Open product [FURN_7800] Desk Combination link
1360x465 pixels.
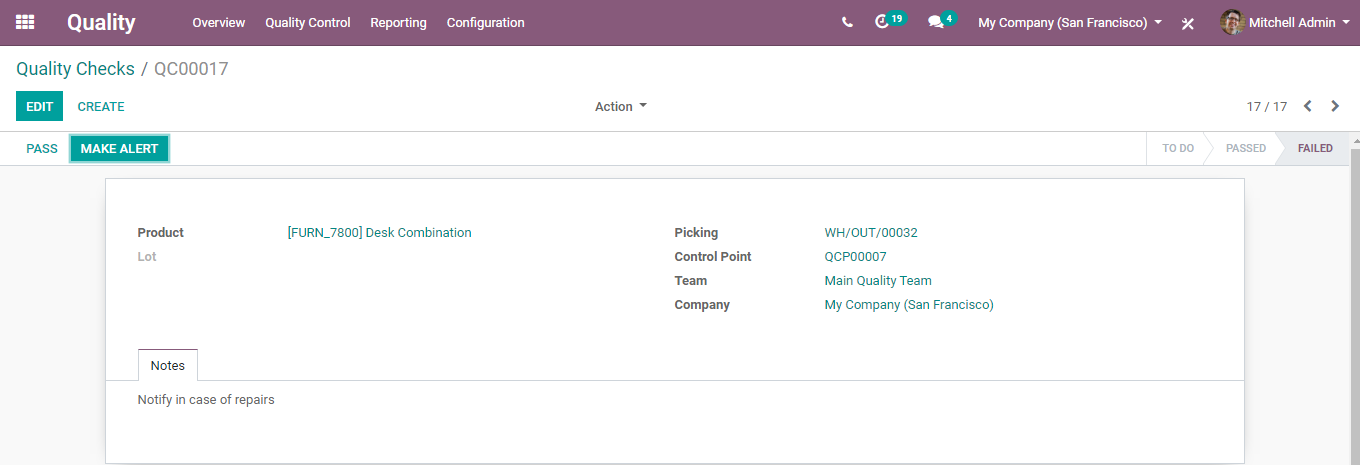[x=379, y=232]
